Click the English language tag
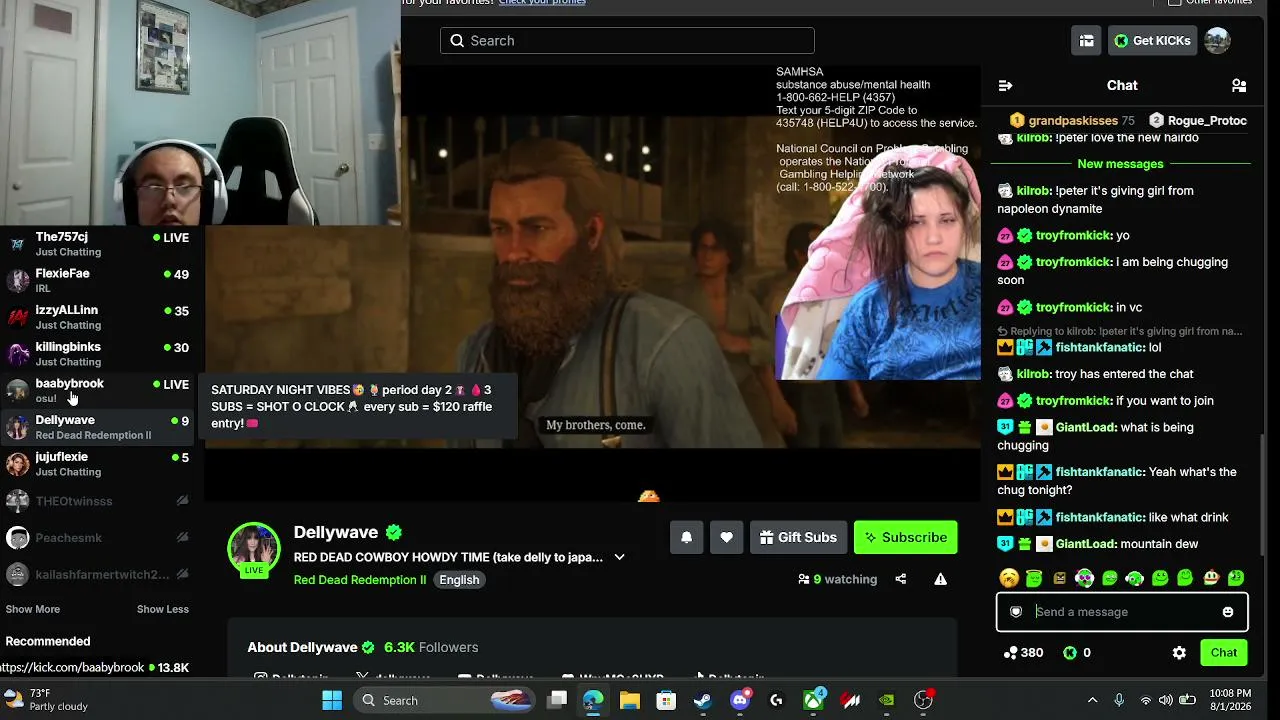 [x=460, y=580]
